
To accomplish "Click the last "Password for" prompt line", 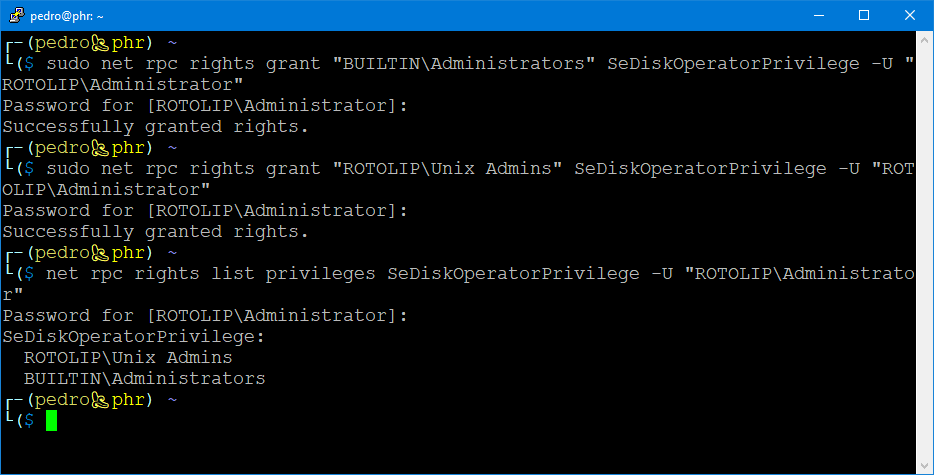I will pos(205,316).
